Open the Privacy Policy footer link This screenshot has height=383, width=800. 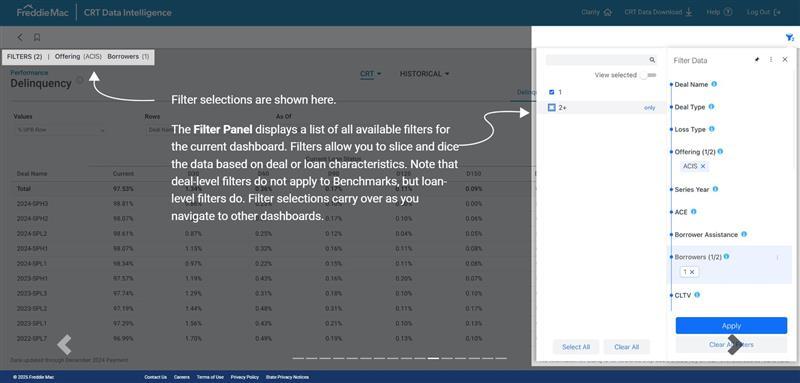tap(244, 377)
